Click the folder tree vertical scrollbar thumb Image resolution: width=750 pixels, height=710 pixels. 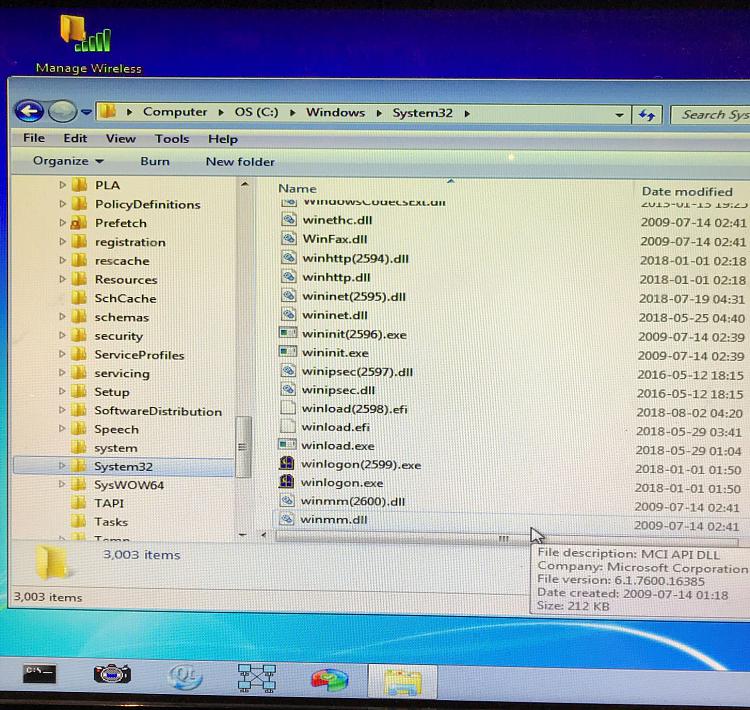[x=243, y=447]
